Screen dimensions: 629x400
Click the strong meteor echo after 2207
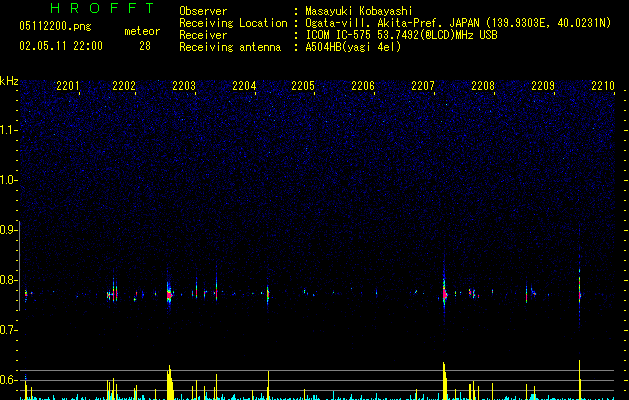coord(444,294)
